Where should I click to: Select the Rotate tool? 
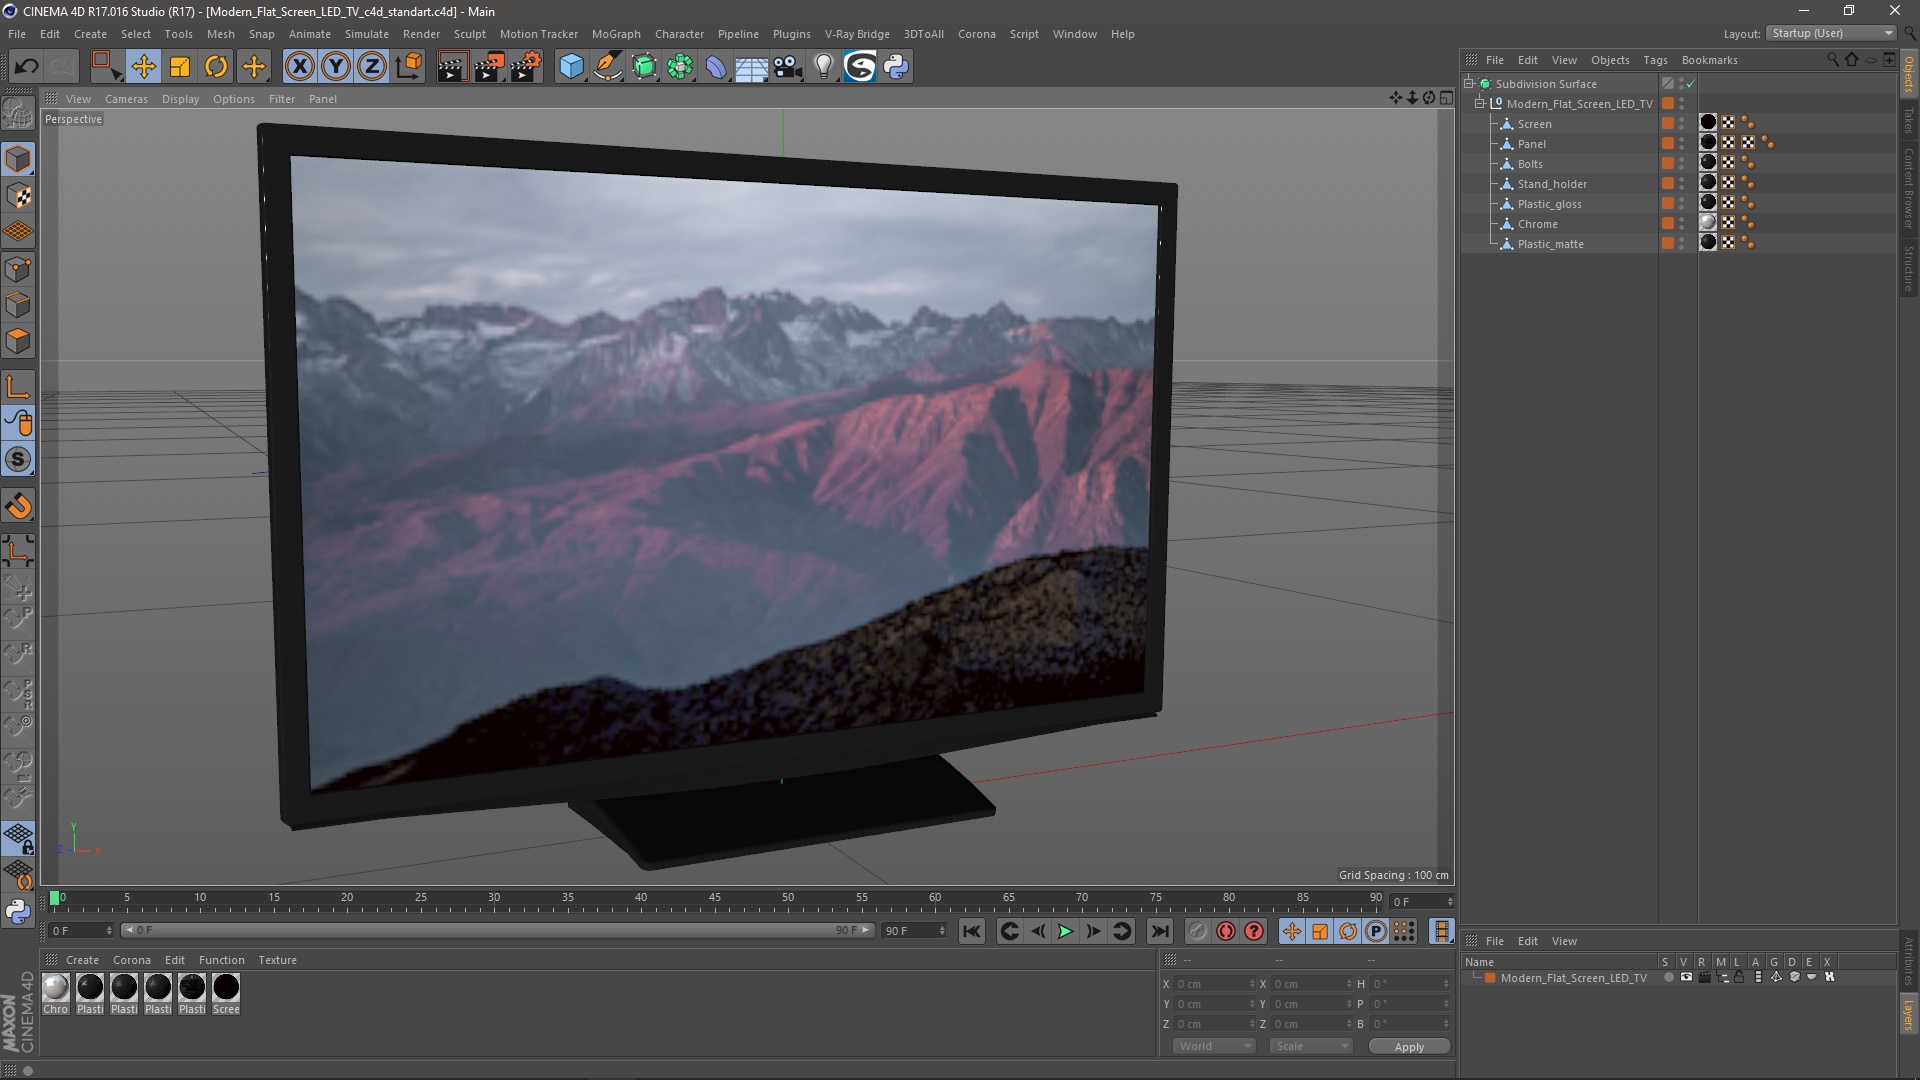tap(216, 67)
